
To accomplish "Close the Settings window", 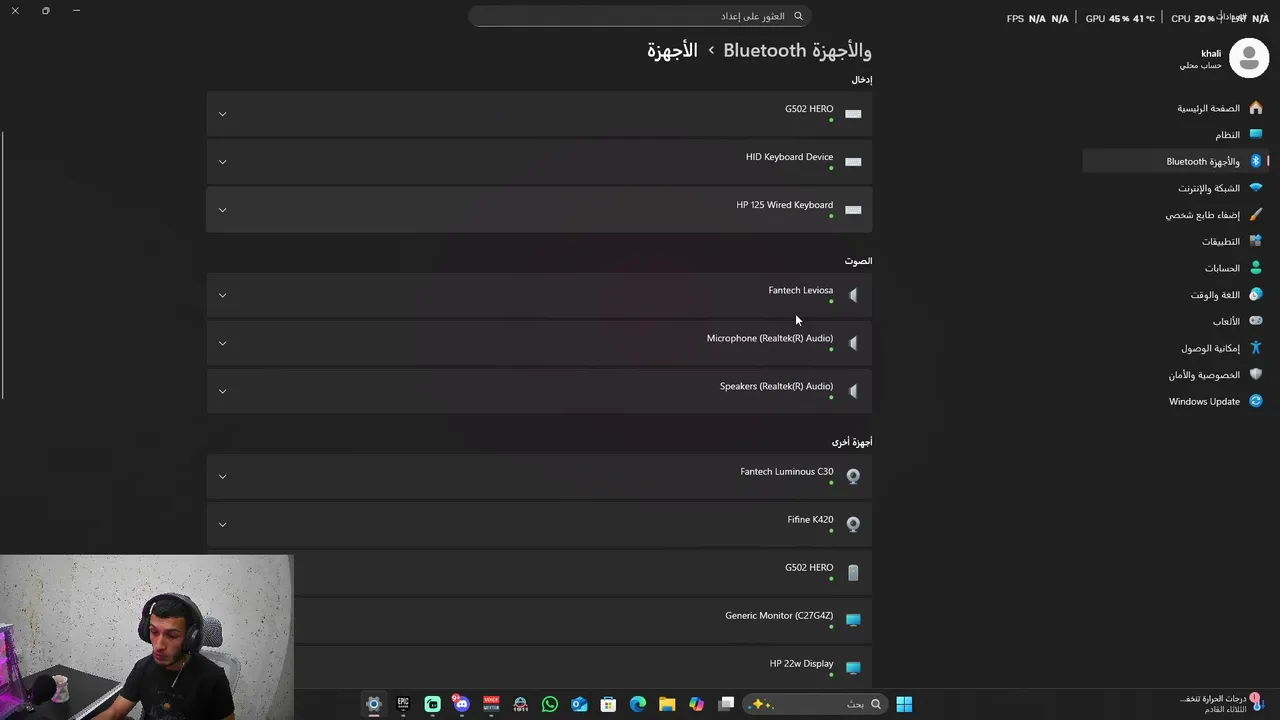I will point(15,10).
